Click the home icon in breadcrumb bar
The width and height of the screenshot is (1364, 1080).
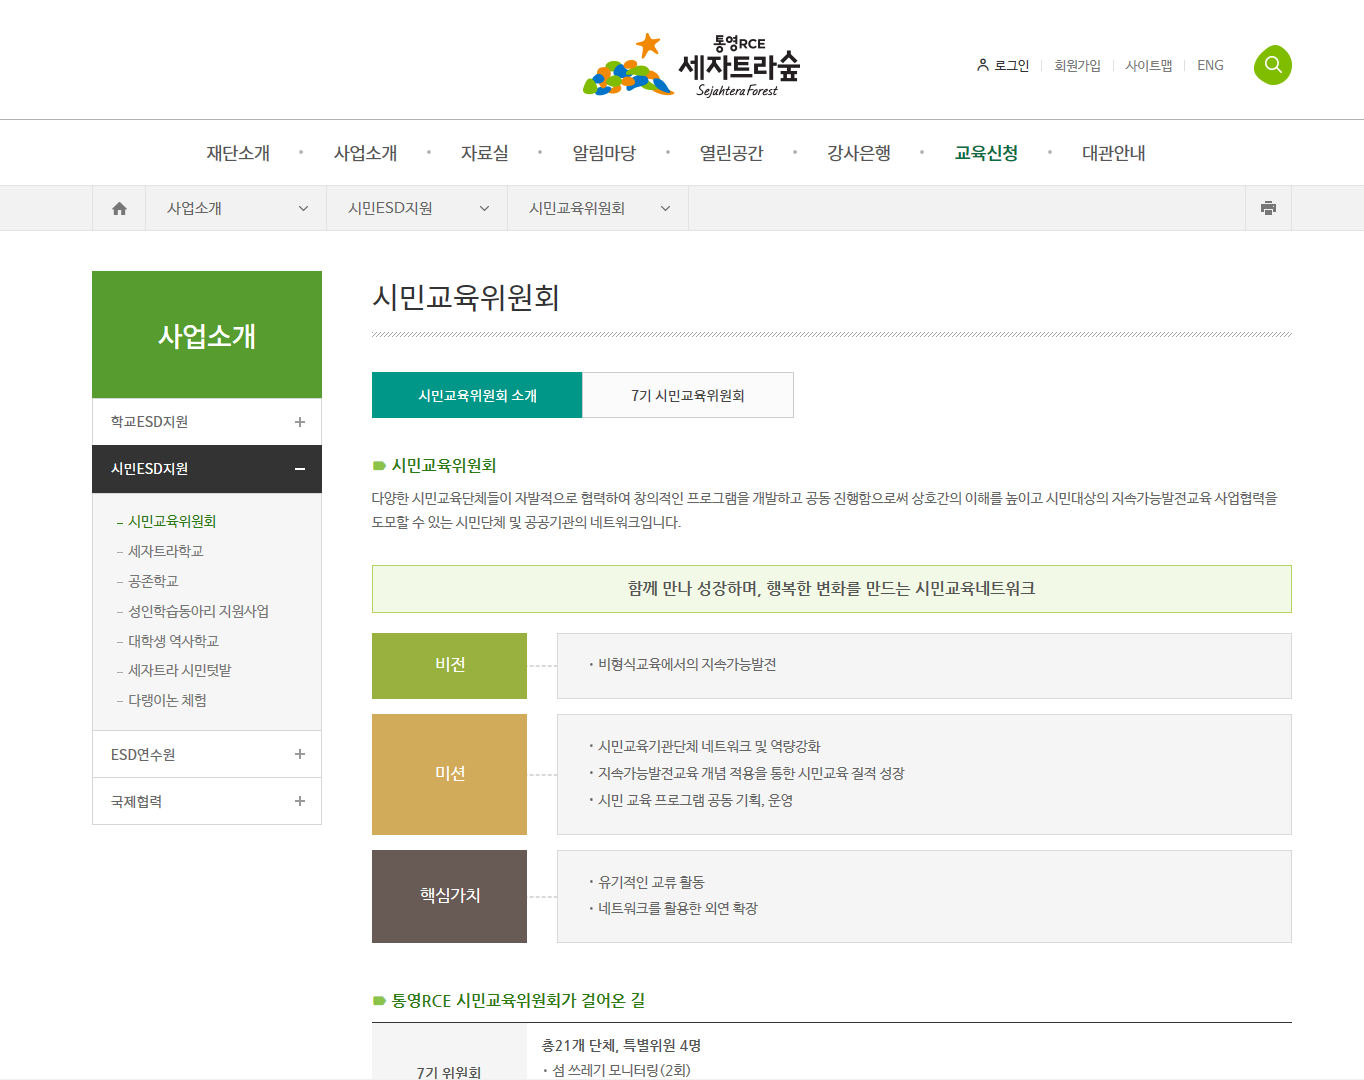(119, 208)
